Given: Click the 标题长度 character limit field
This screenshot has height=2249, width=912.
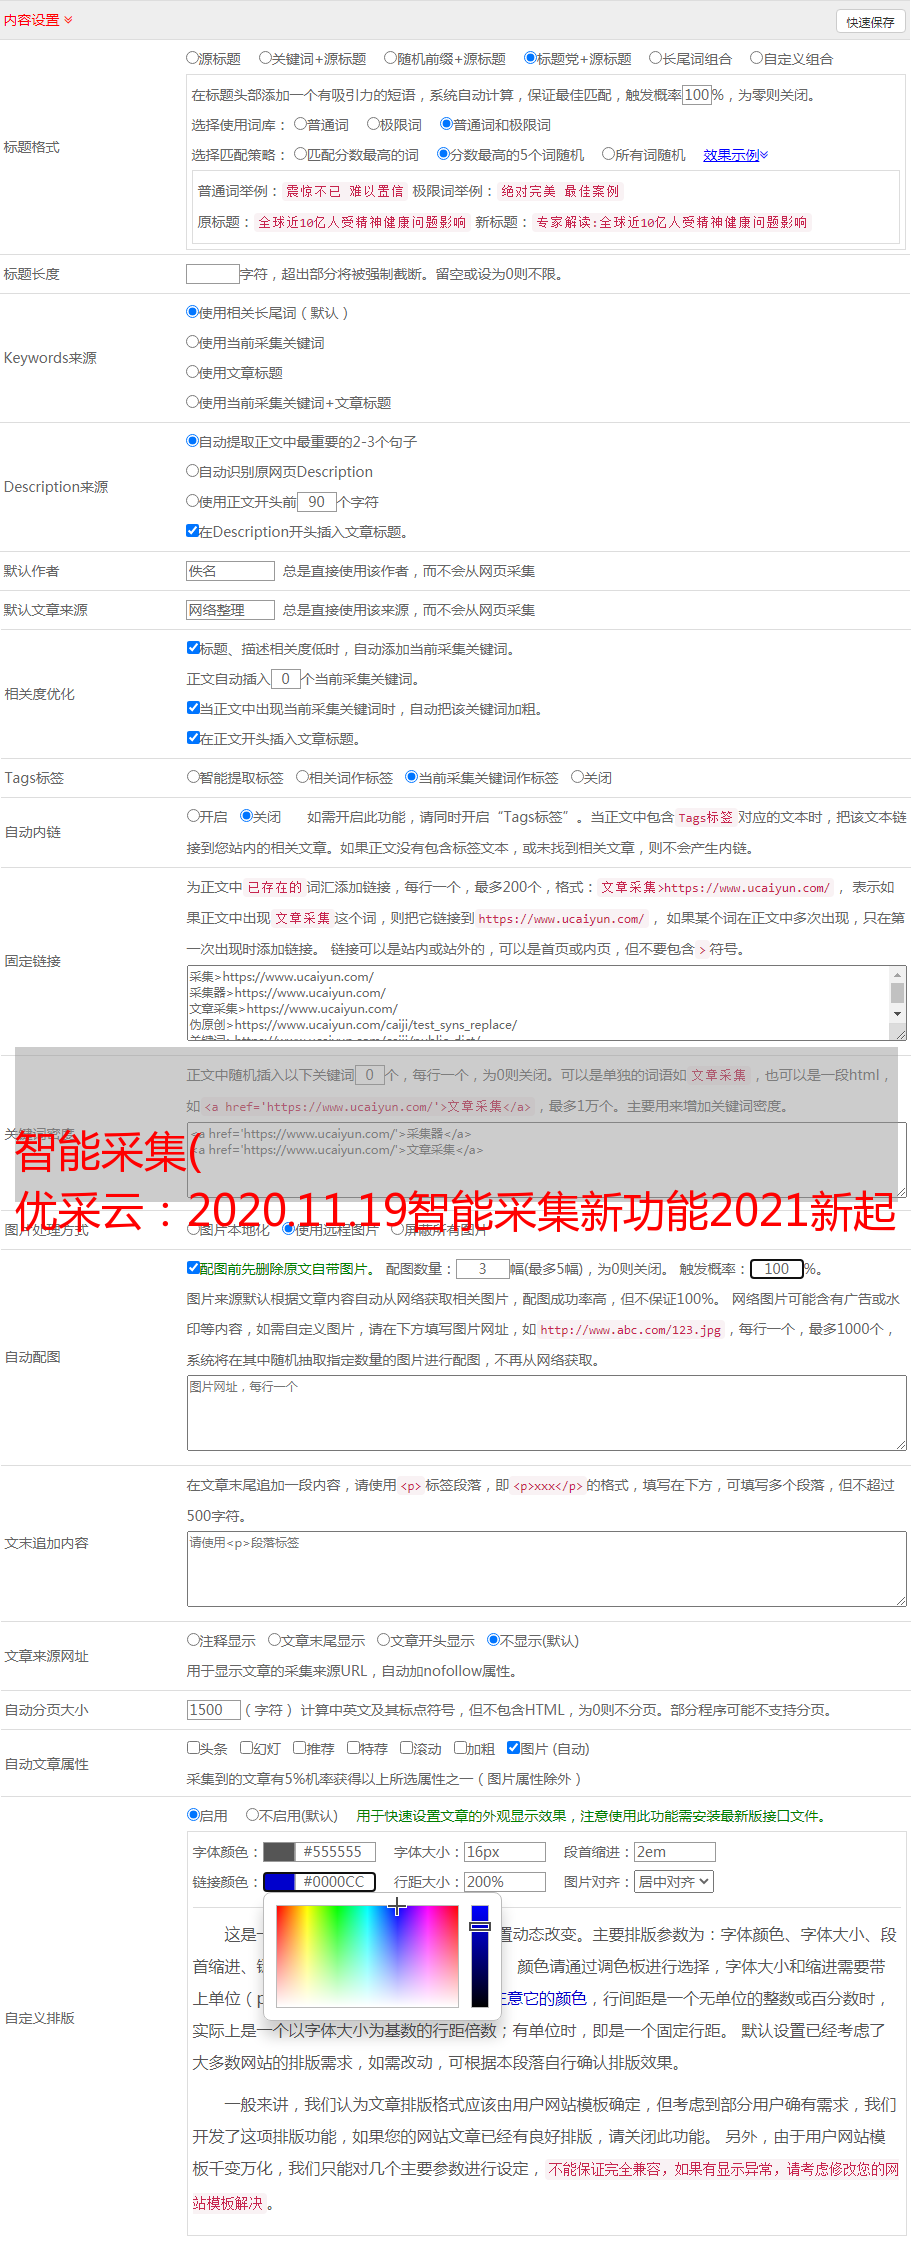Looking at the screenshot, I should pyautogui.click(x=213, y=274).
